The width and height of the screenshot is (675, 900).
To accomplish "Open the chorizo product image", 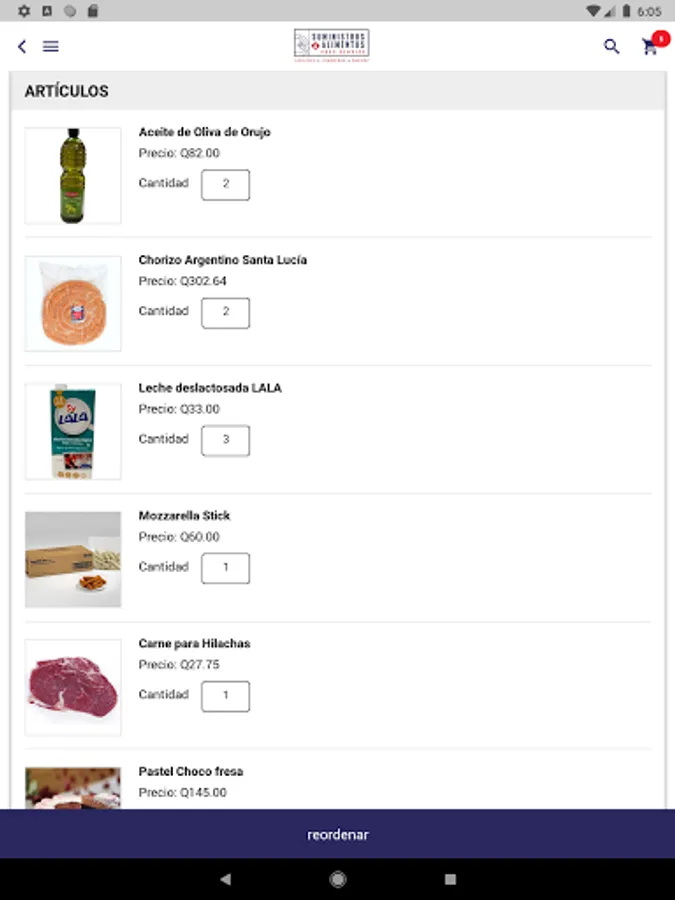I will pyautogui.click(x=73, y=304).
